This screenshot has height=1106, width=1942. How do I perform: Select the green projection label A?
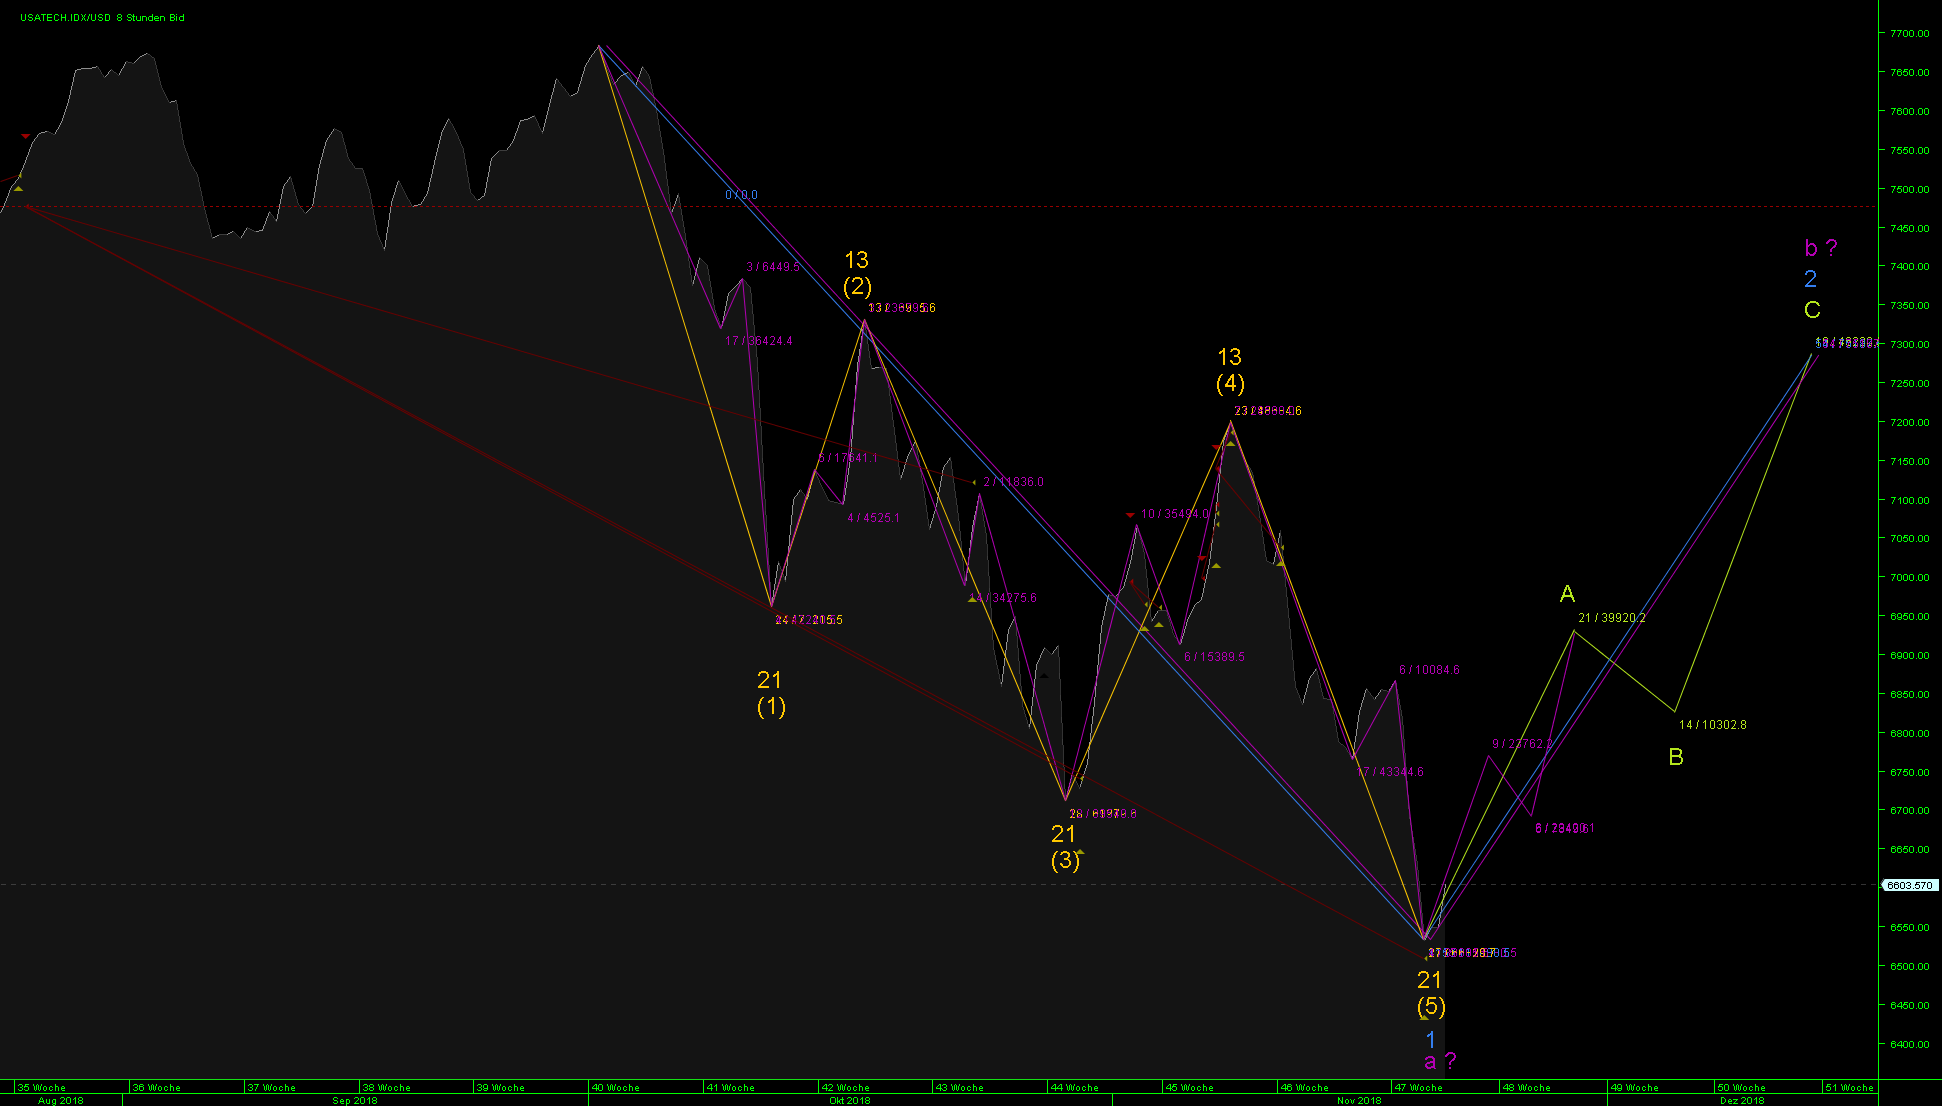pyautogui.click(x=1567, y=594)
